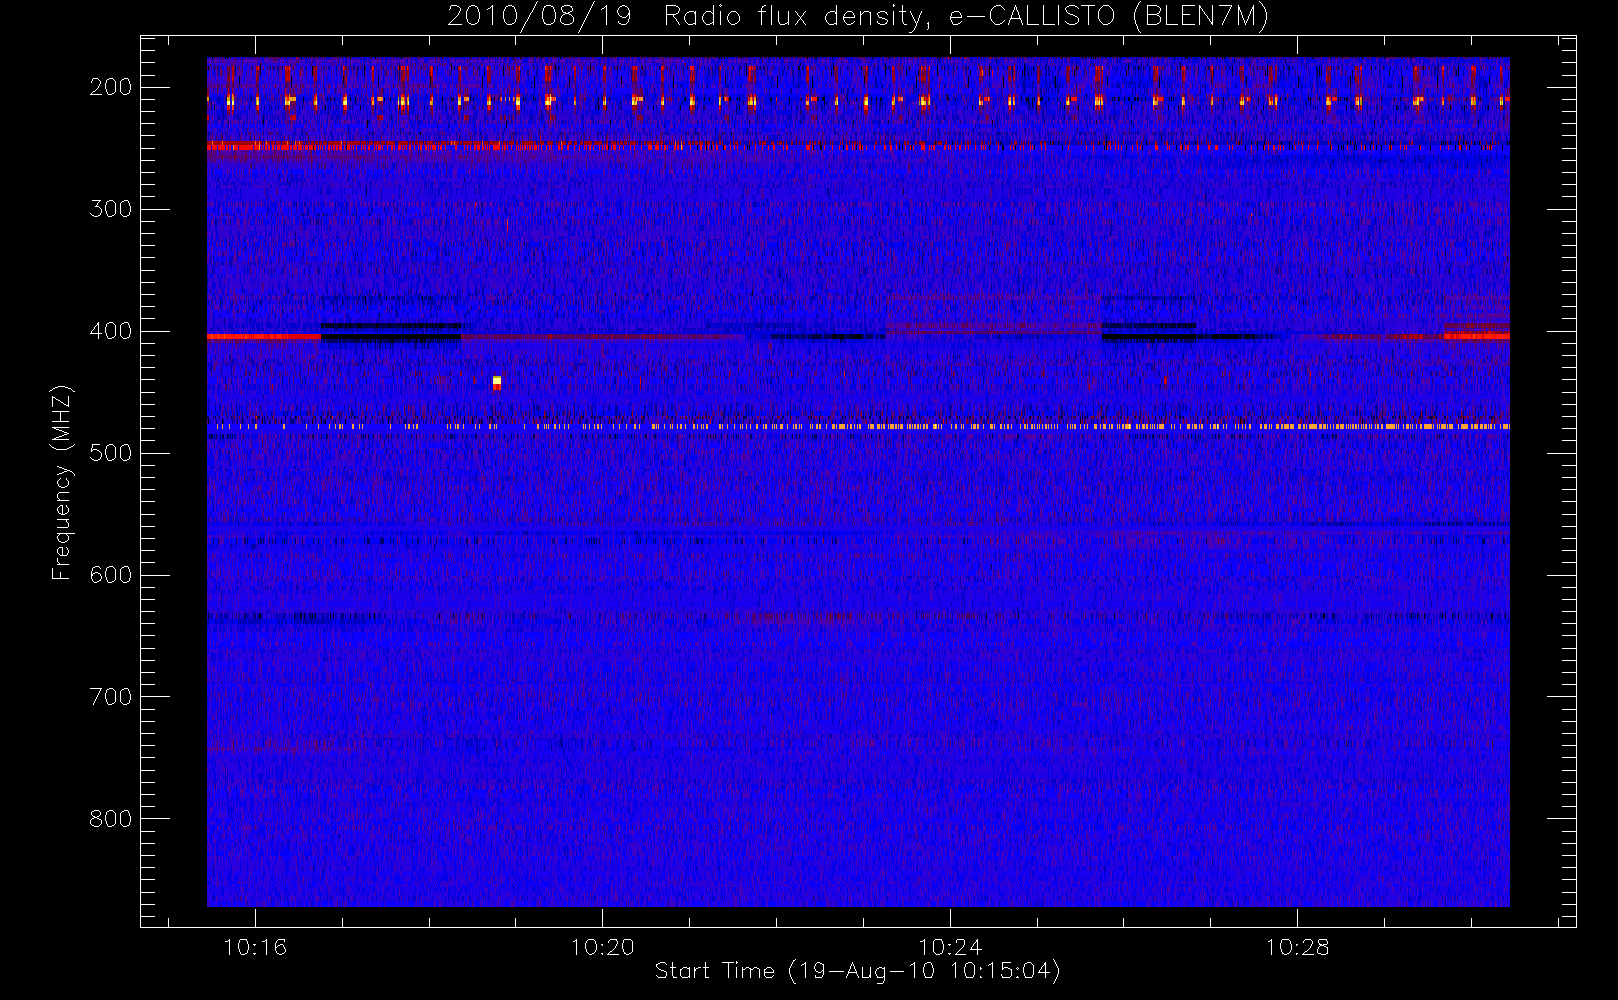Click the '400' frequency tick label

111,331
